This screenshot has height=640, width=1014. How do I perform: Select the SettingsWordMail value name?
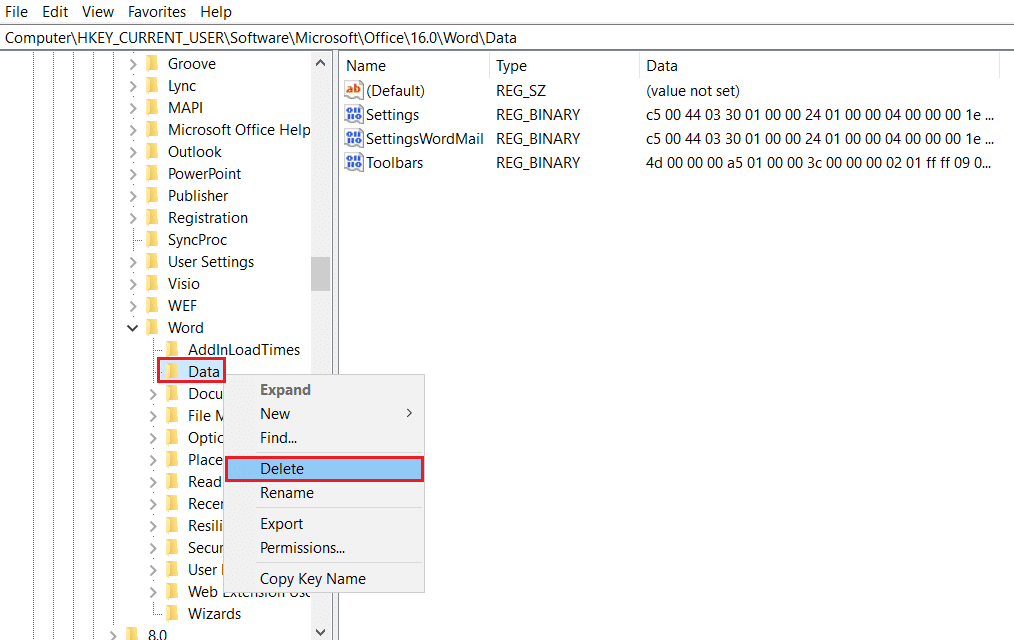[425, 138]
